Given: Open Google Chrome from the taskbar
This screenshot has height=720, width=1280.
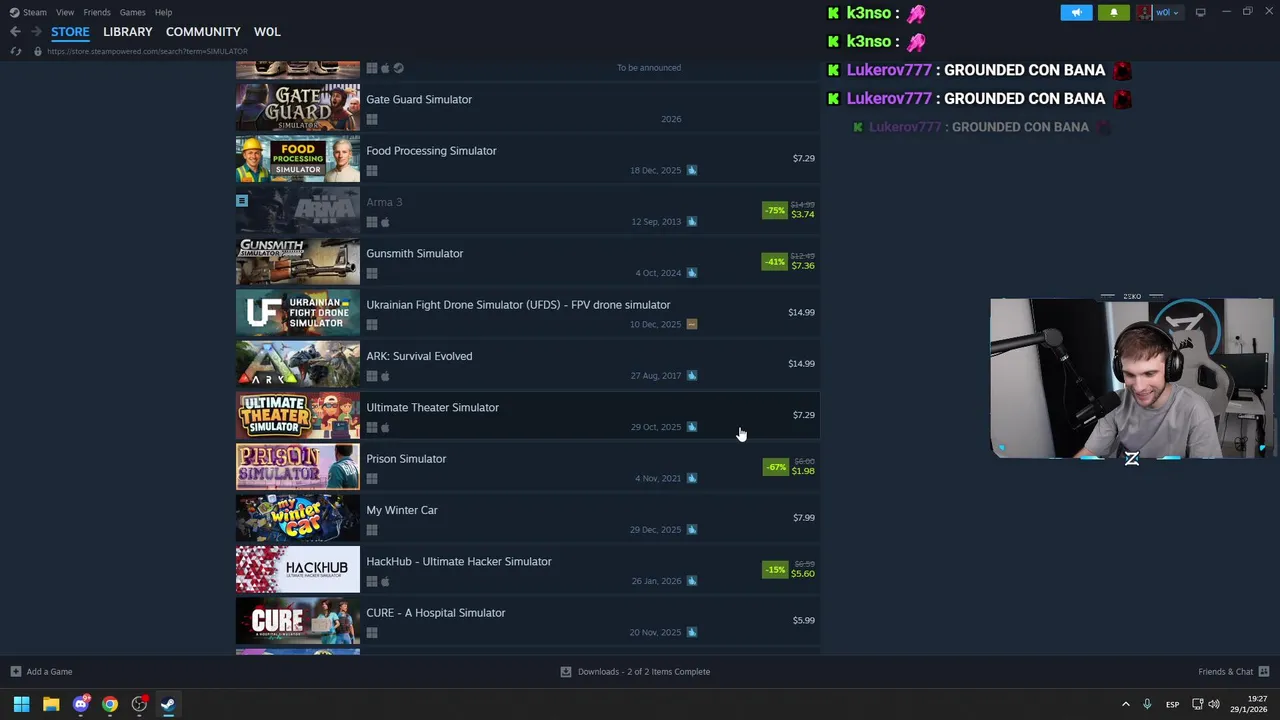Looking at the screenshot, I should click(x=110, y=704).
